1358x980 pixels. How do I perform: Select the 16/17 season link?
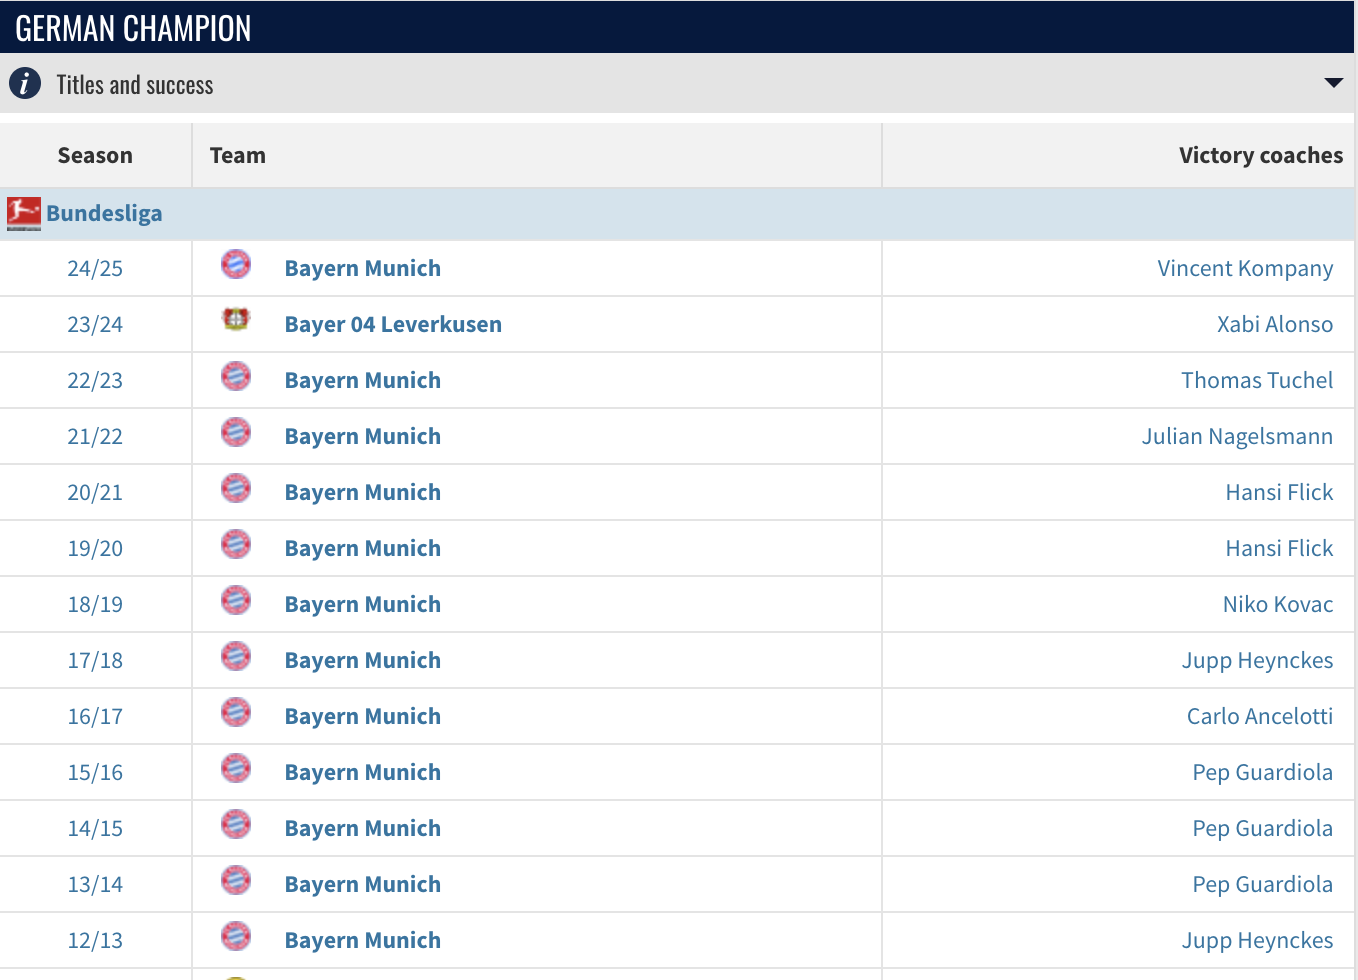95,716
